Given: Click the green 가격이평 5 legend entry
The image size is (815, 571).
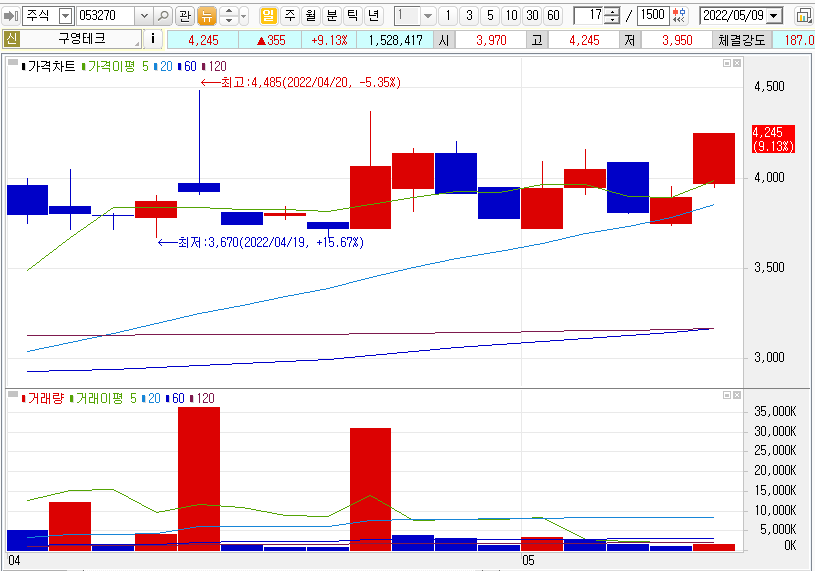Looking at the screenshot, I should (x=115, y=67).
